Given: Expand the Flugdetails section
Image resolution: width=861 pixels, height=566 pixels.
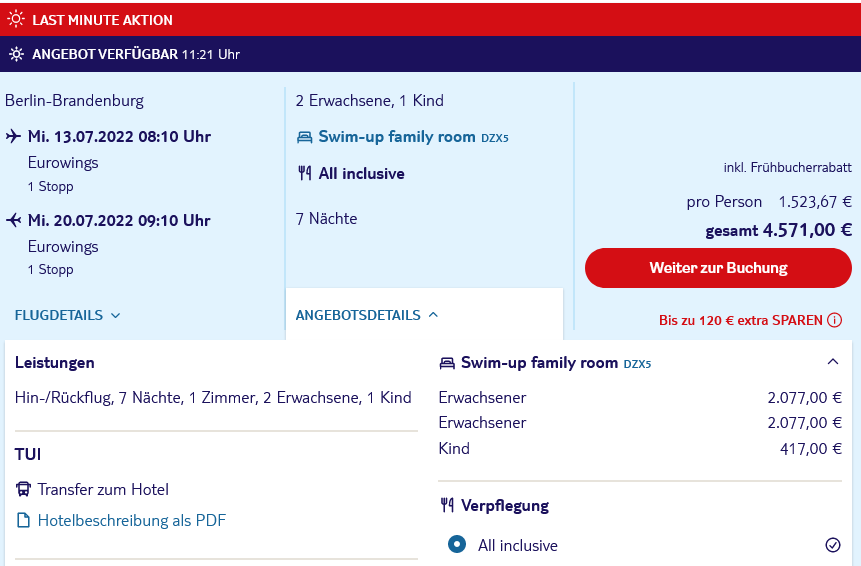Looking at the screenshot, I should pos(68,315).
